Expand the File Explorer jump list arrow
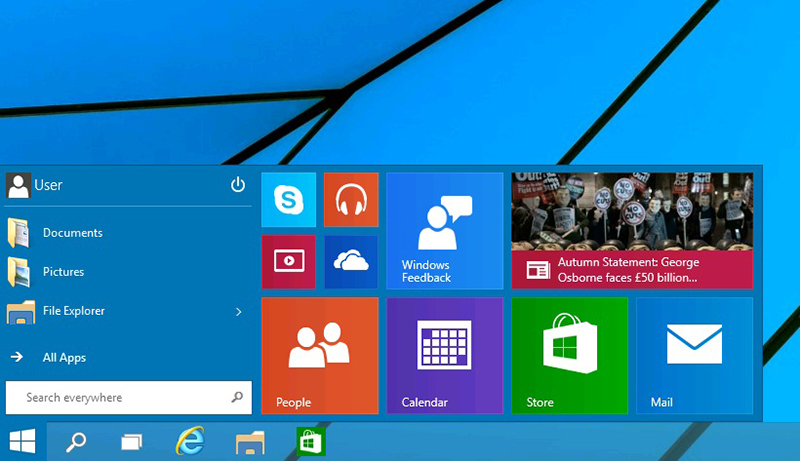 point(239,312)
